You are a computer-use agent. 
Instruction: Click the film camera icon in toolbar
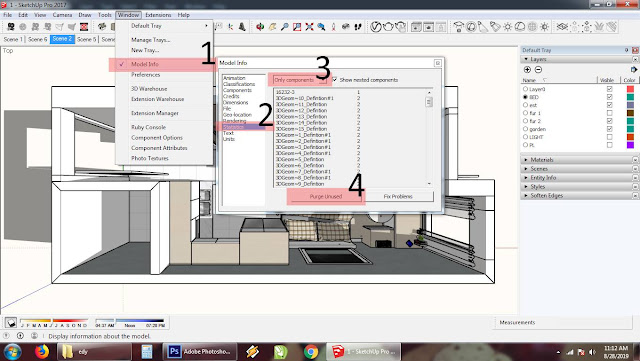coord(11,27)
